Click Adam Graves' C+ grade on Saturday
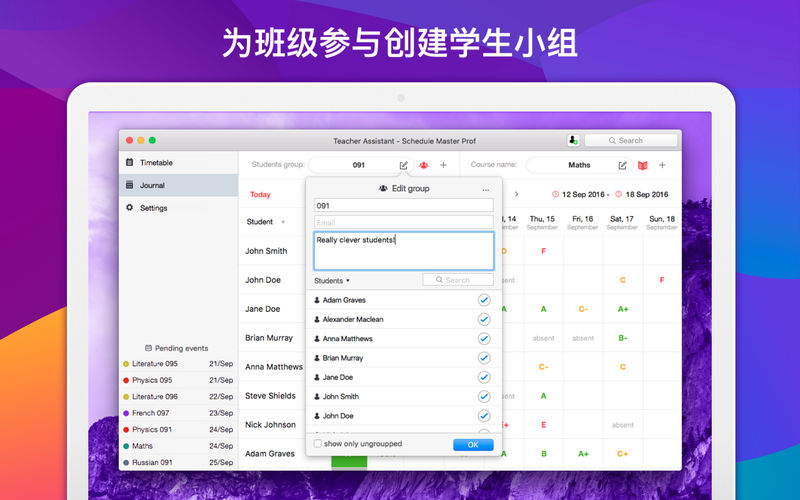The width and height of the screenshot is (800, 500). 622,454
